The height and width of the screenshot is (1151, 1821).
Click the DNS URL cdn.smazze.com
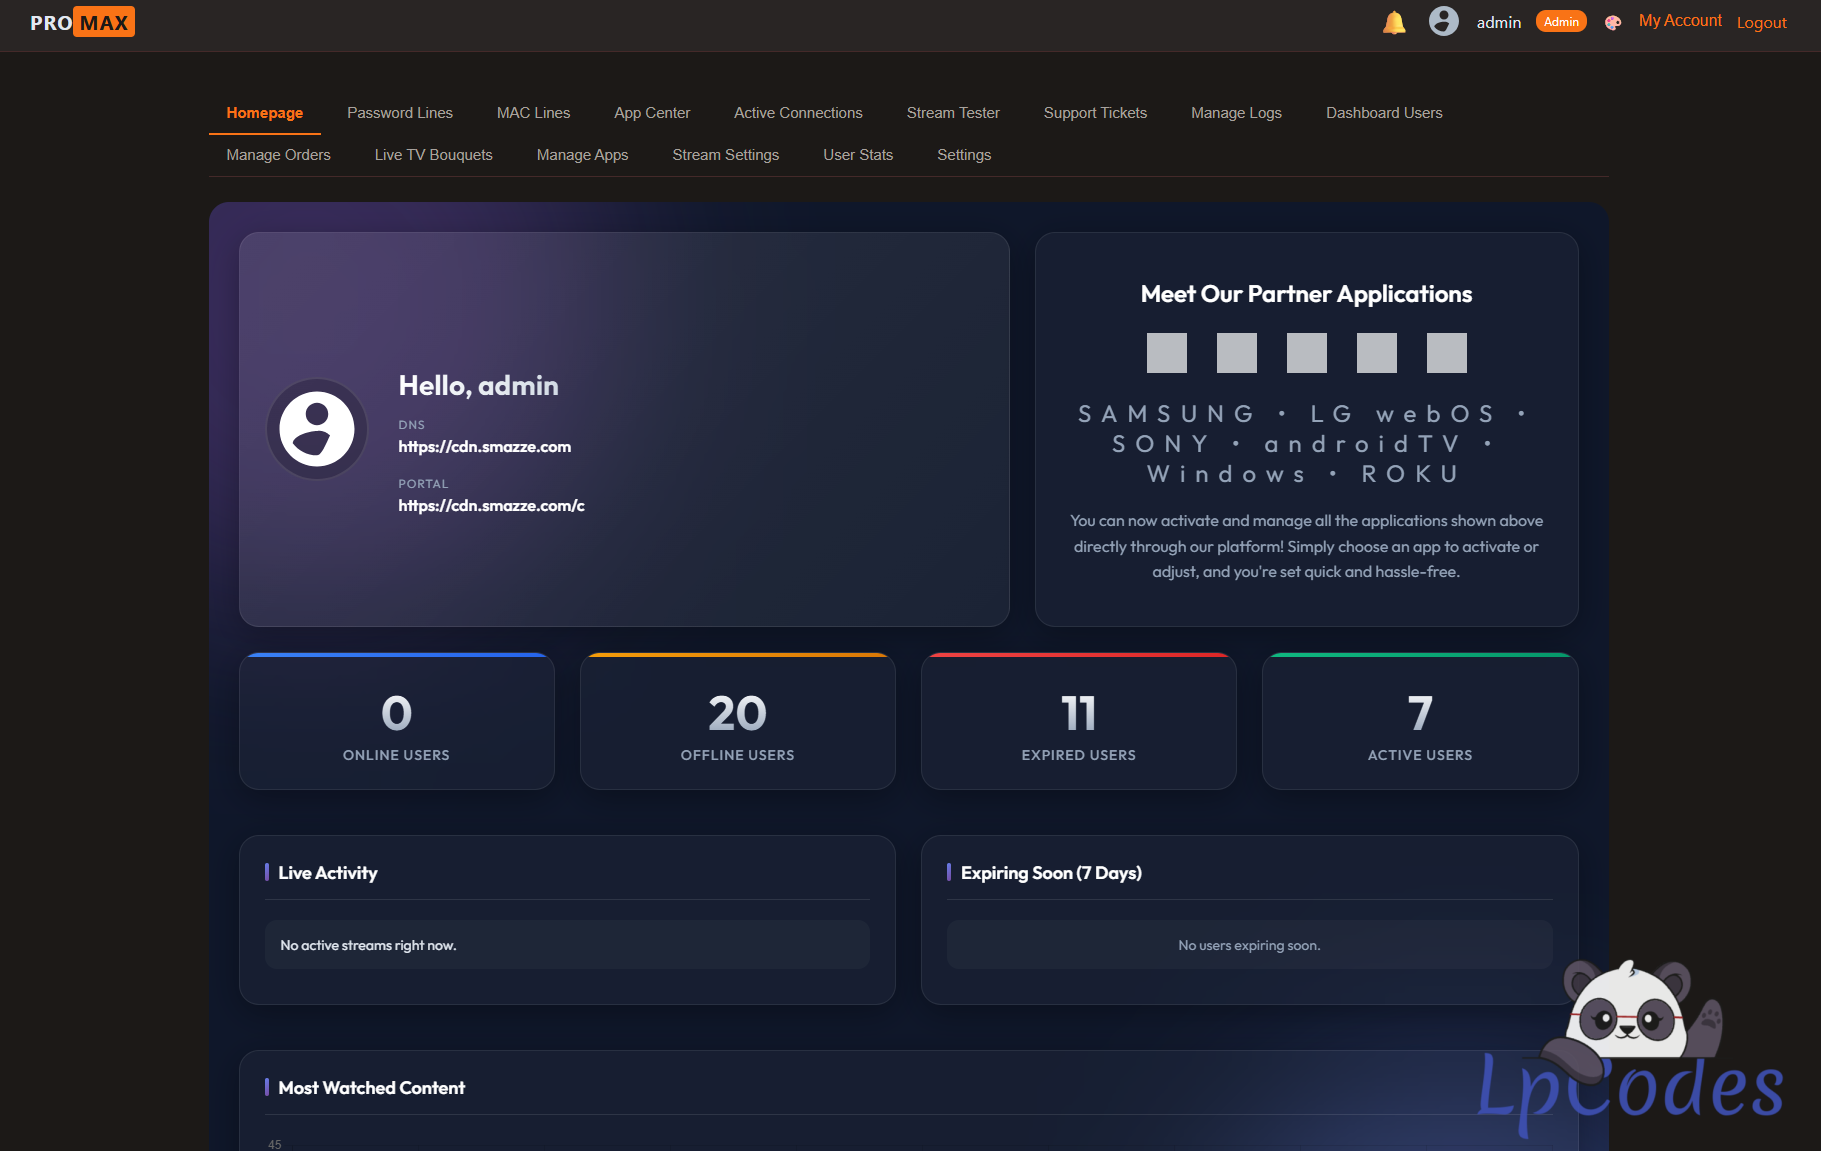point(485,447)
